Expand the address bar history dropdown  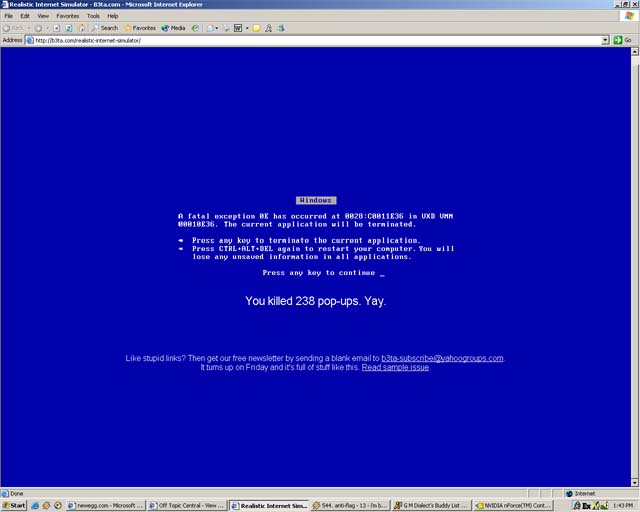(x=605, y=40)
